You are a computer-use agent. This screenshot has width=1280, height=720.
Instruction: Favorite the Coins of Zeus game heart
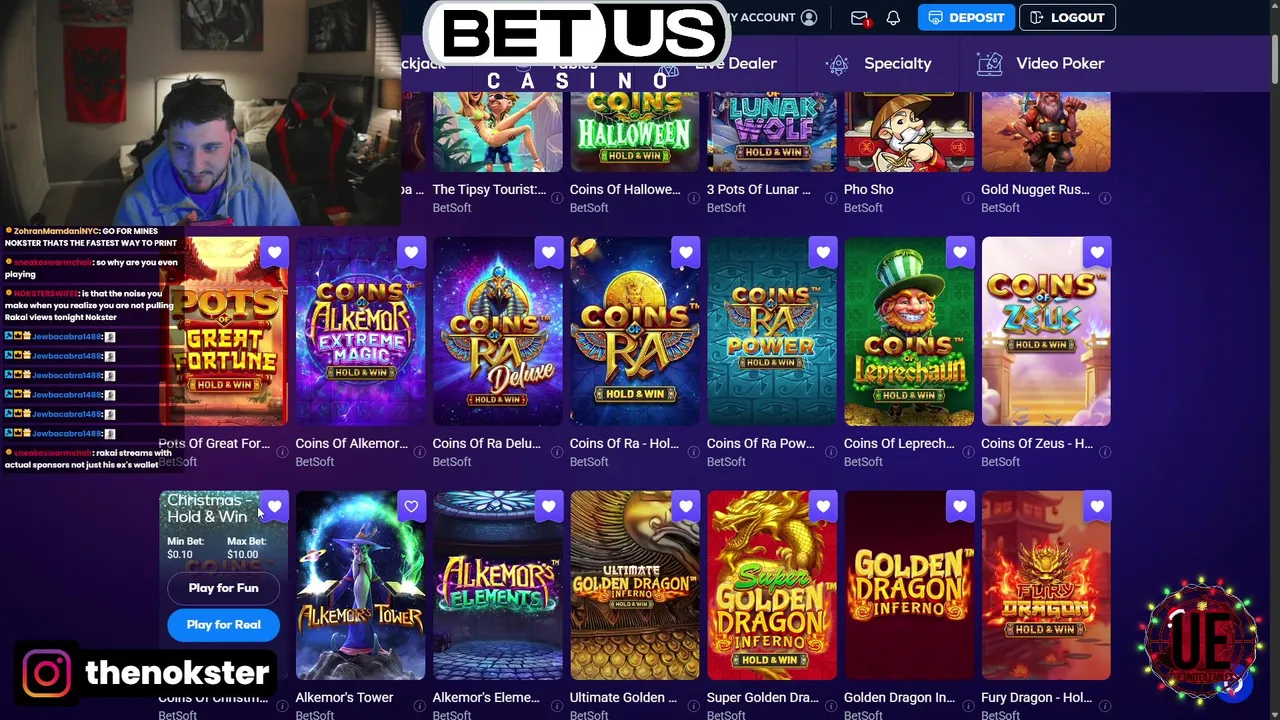pos(1097,253)
